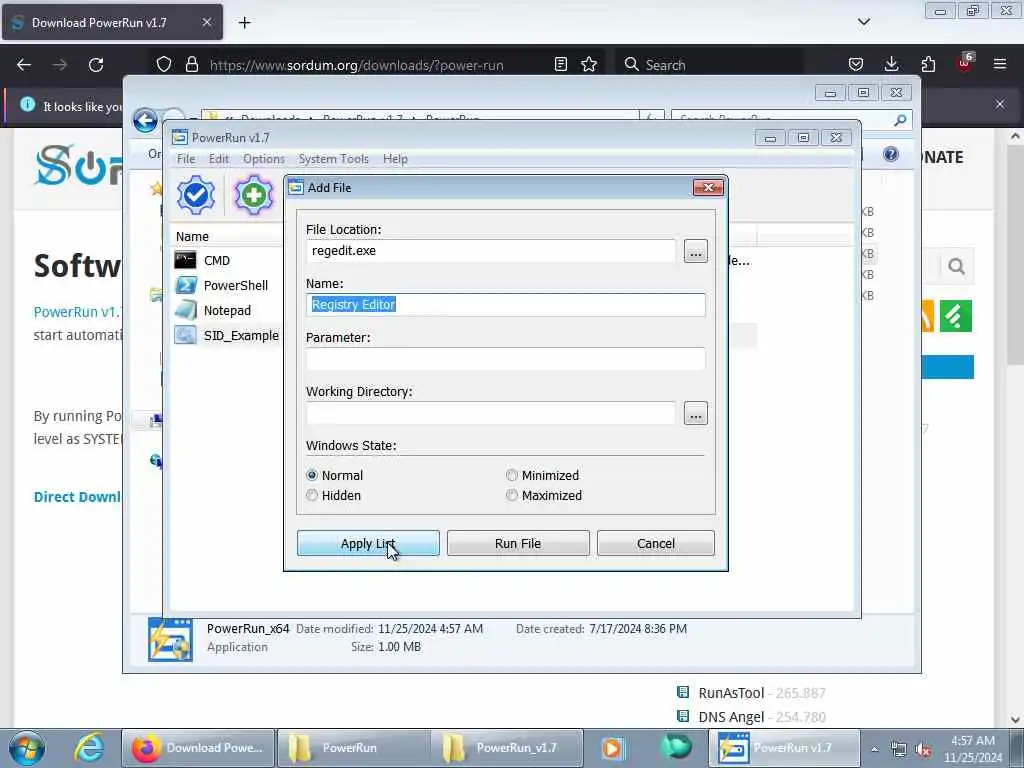Switch to Firefox Download PowerRun taskbar item
Viewport: 1024px width, 768px height.
[199, 748]
